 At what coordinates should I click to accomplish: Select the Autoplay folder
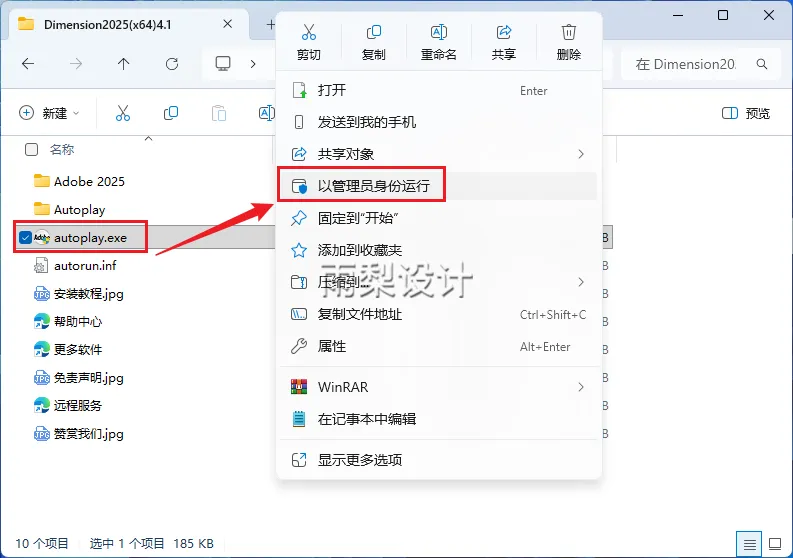coord(69,209)
